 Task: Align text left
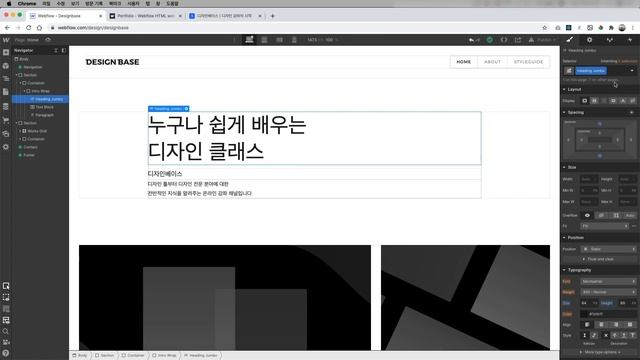click(x=587, y=325)
